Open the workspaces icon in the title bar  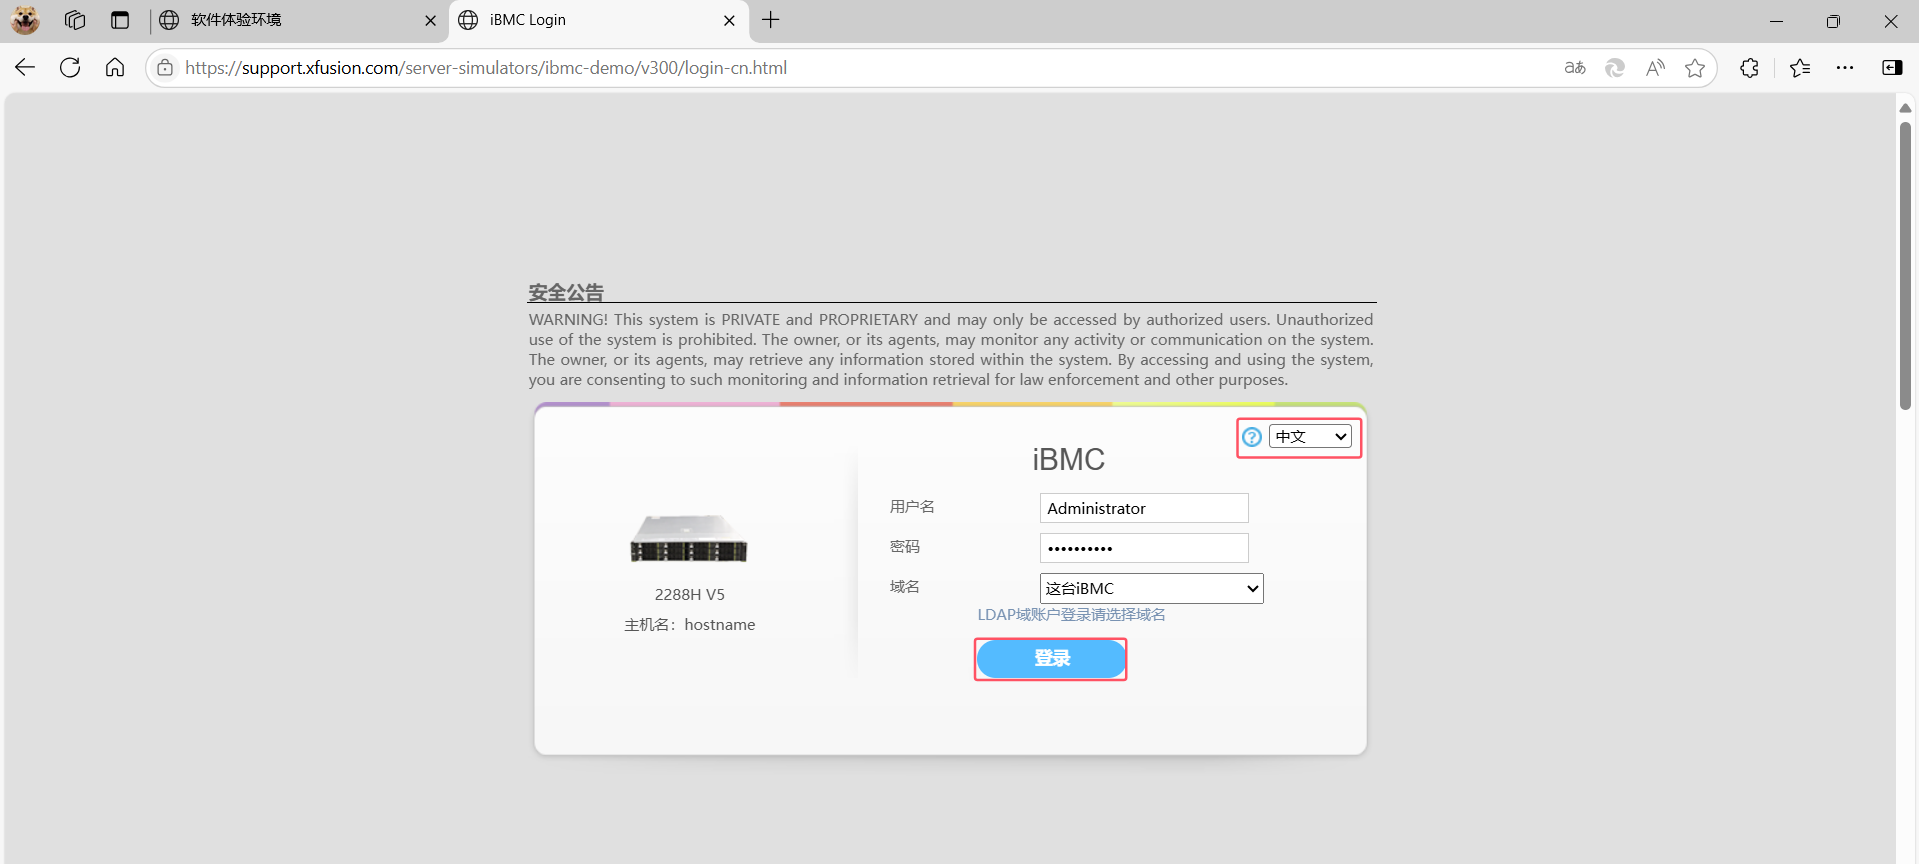(x=75, y=20)
